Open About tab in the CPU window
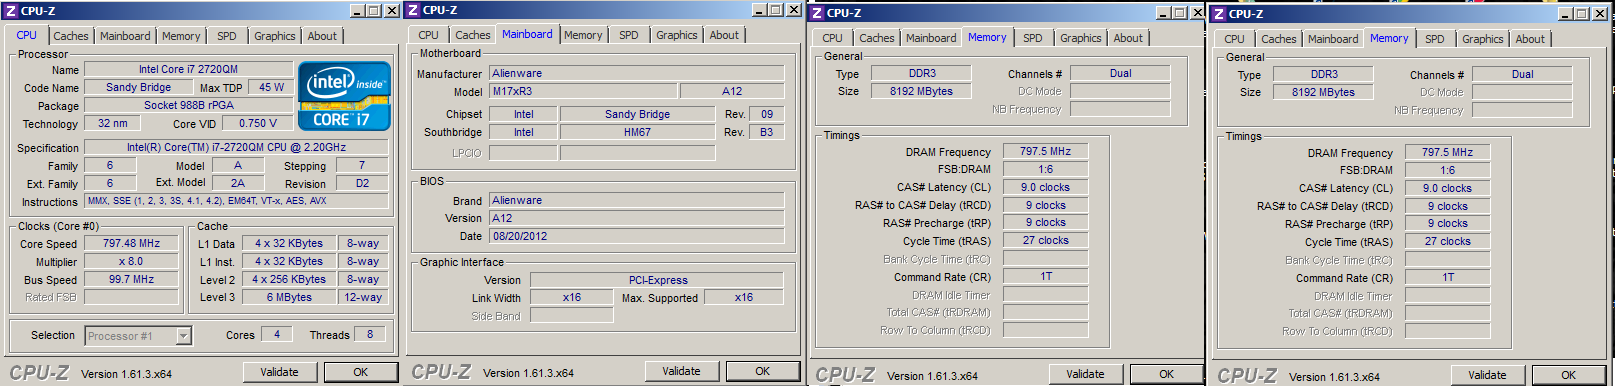The width and height of the screenshot is (1615, 386). [322, 36]
